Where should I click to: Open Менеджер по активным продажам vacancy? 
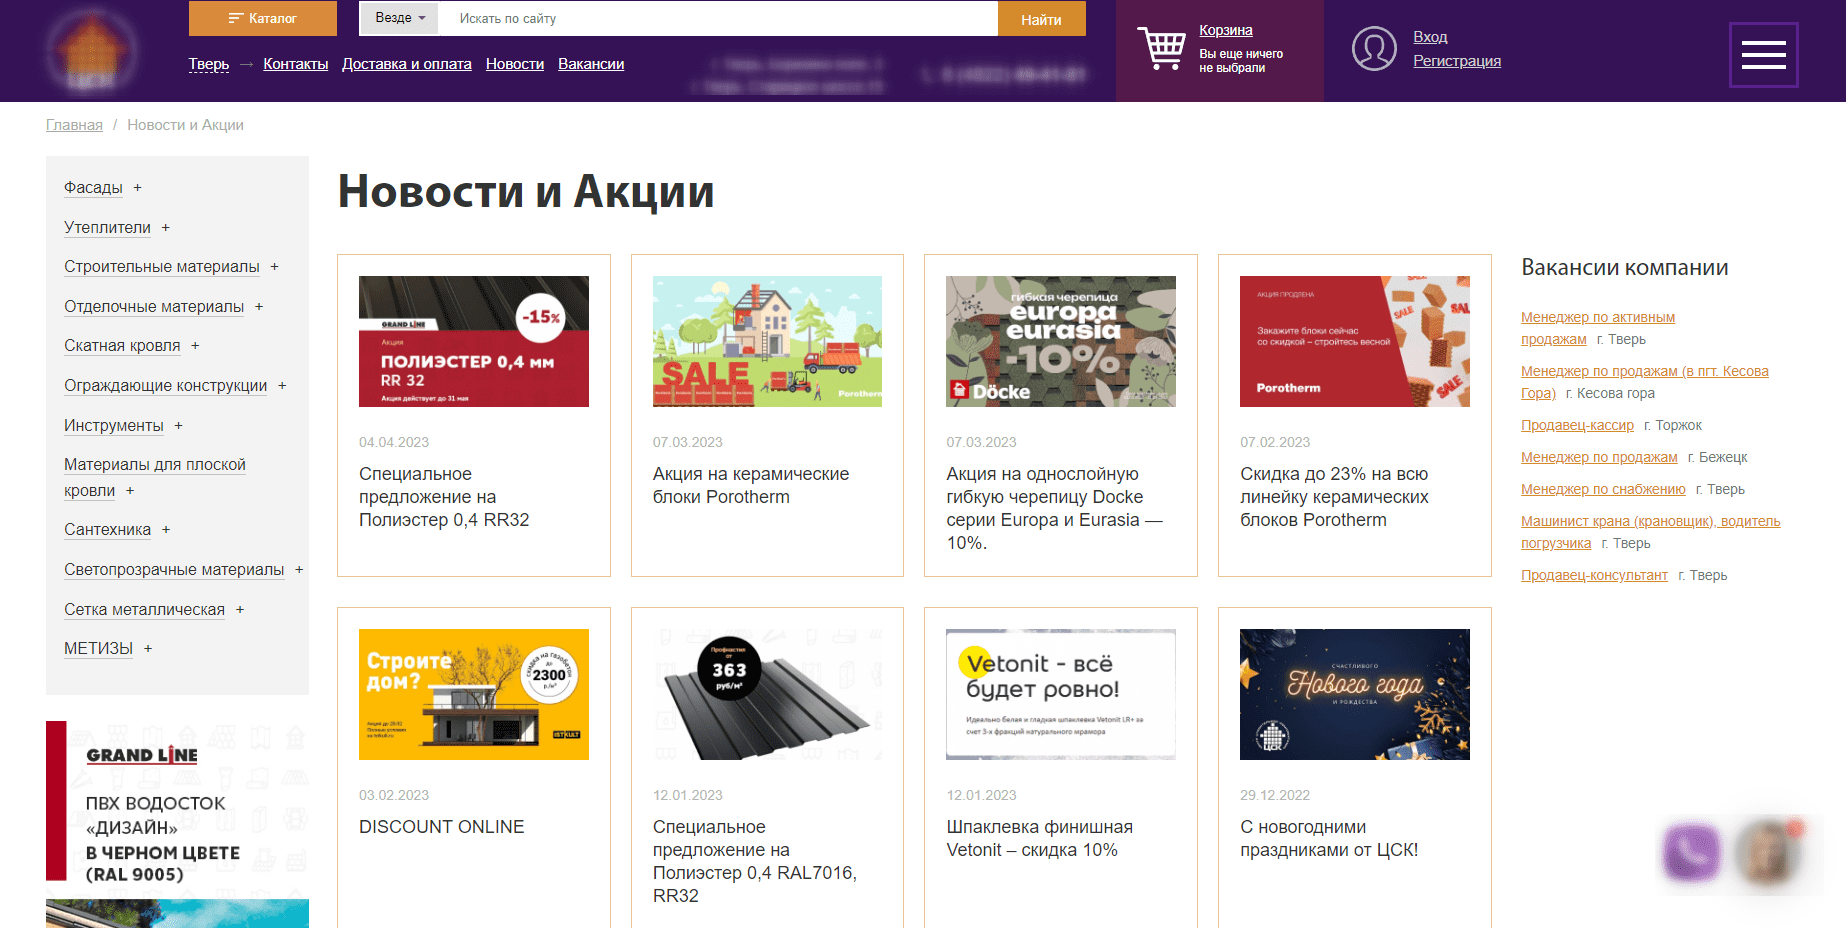[1597, 328]
